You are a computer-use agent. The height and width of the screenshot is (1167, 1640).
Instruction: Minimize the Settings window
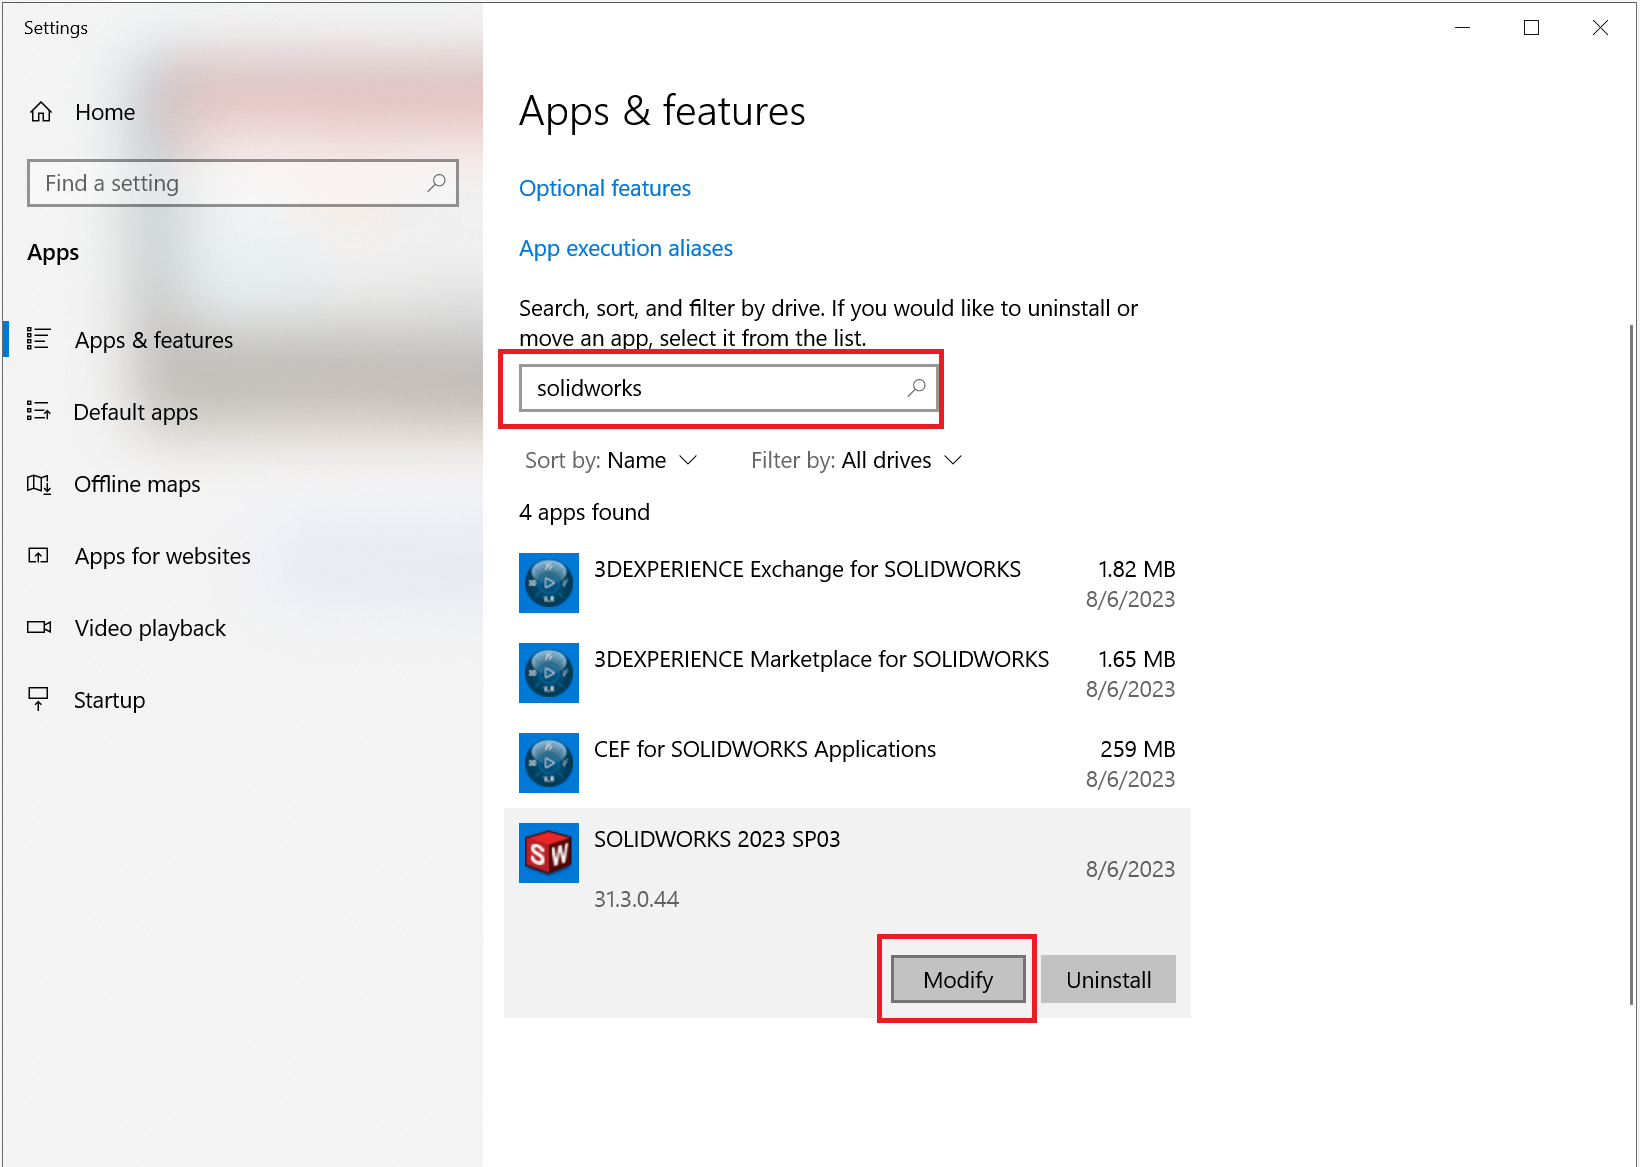1462,28
